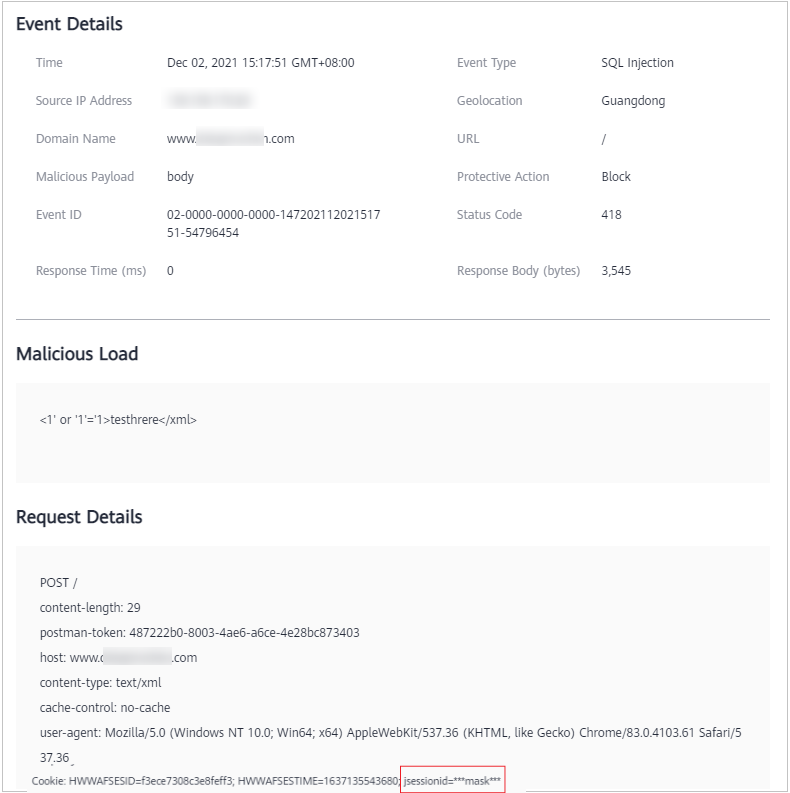Select the Event ID value starting 02-0000

(274, 224)
